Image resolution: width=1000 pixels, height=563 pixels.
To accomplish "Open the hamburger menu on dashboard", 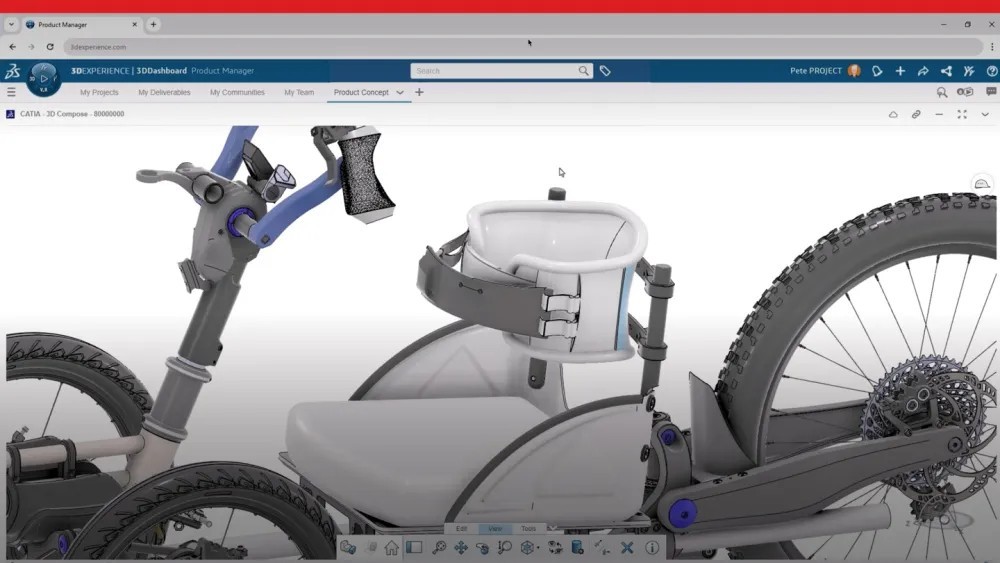I will 11,92.
